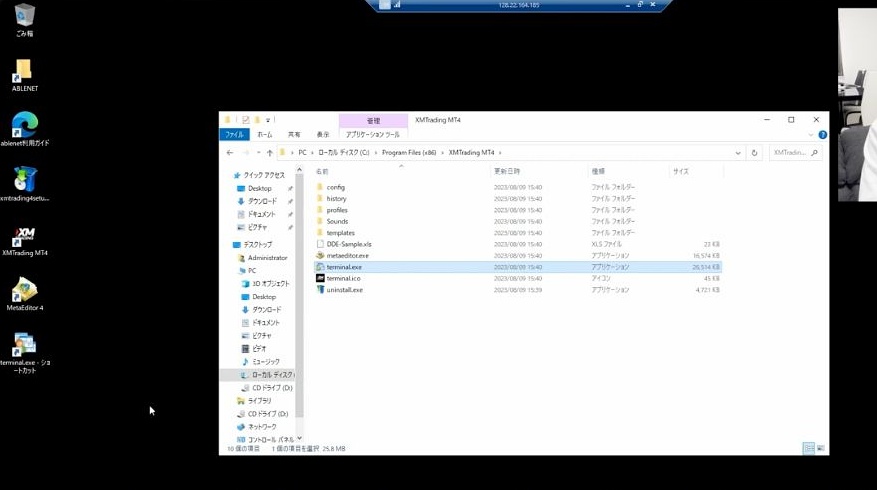Click the Forward arrow in Explorer
This screenshot has height=490, width=877.
(246, 153)
